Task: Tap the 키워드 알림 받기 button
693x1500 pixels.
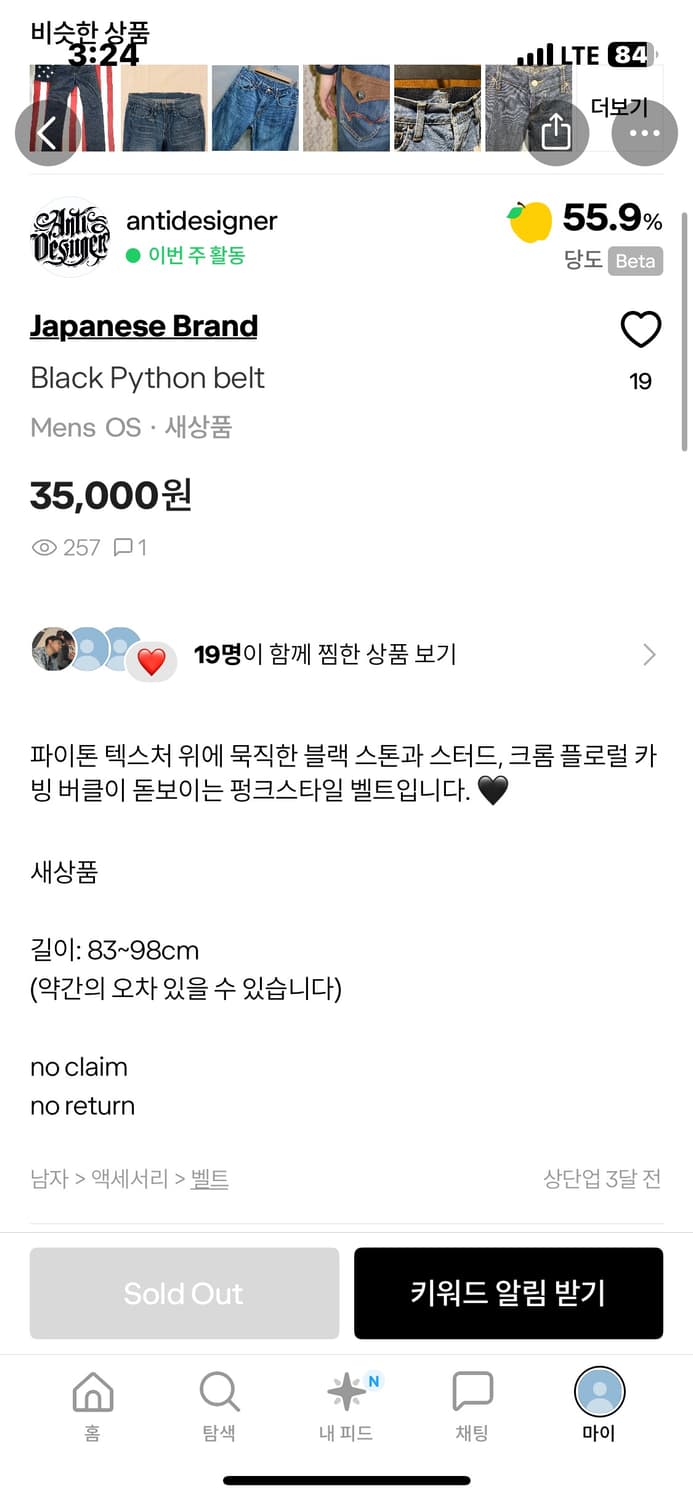Action: point(508,1293)
